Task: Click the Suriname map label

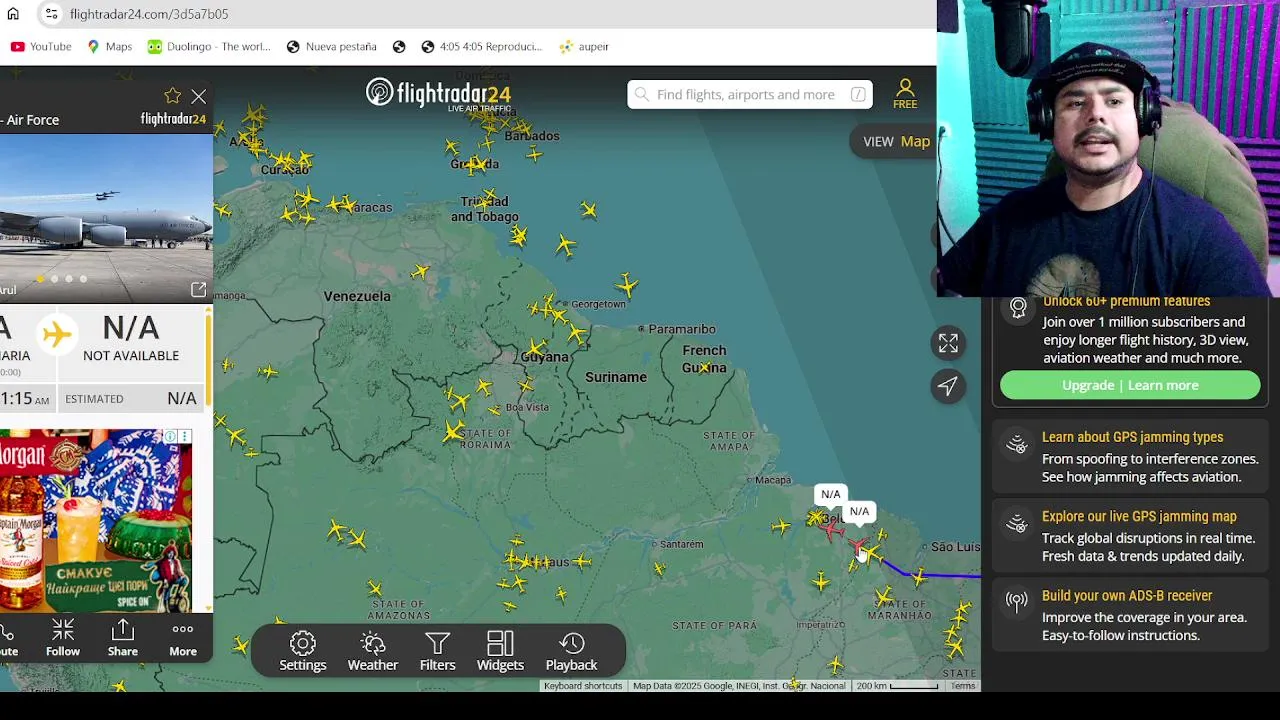Action: point(616,377)
